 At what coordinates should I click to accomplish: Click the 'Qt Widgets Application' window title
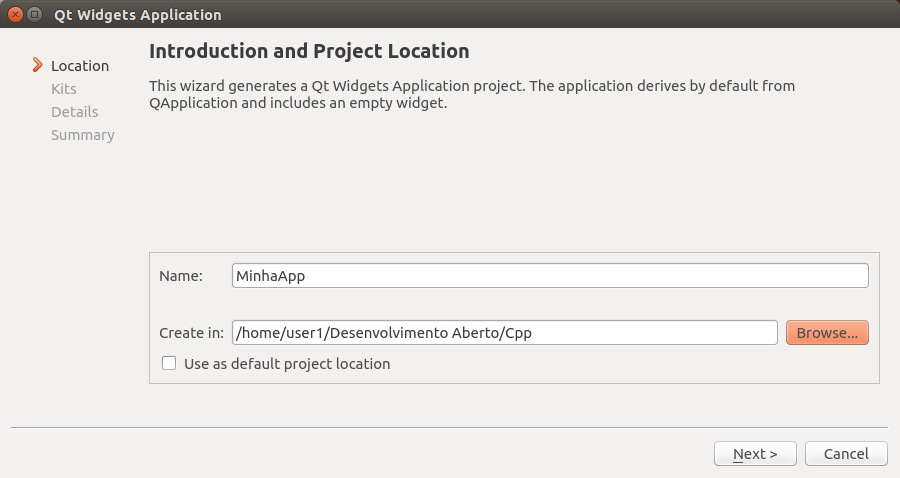pyautogui.click(x=138, y=15)
